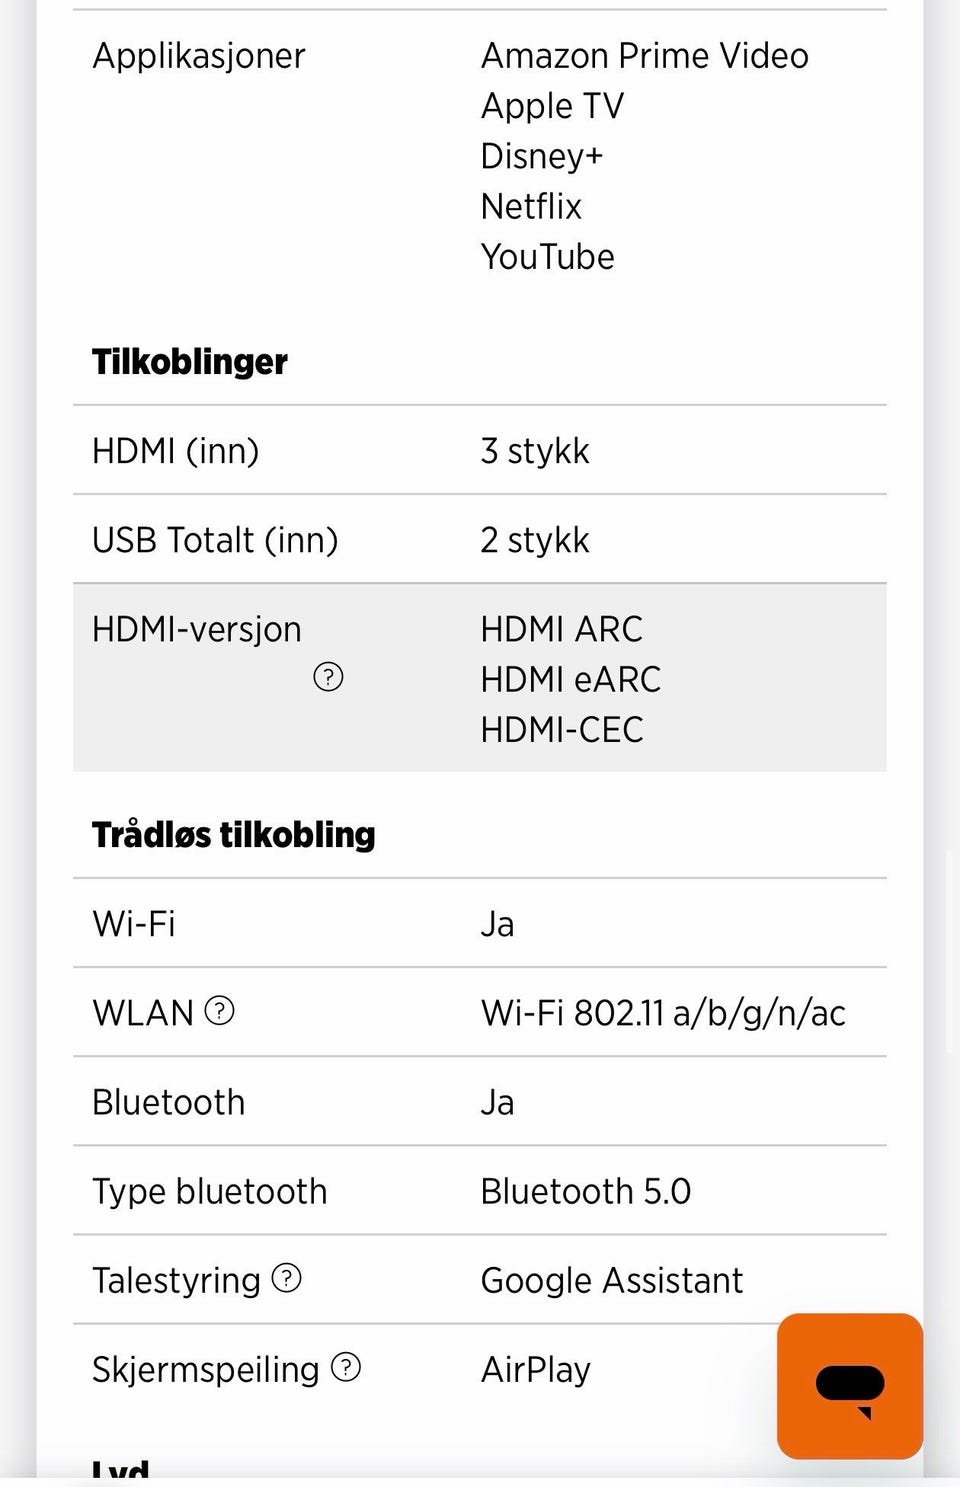Select the HDMI-versjon label
The height and width of the screenshot is (1487, 960).
(197, 629)
